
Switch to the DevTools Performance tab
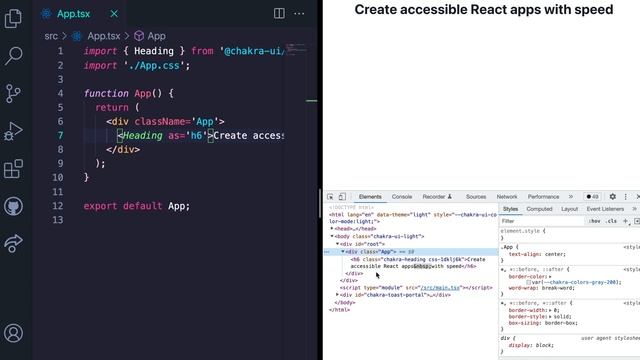point(543,197)
